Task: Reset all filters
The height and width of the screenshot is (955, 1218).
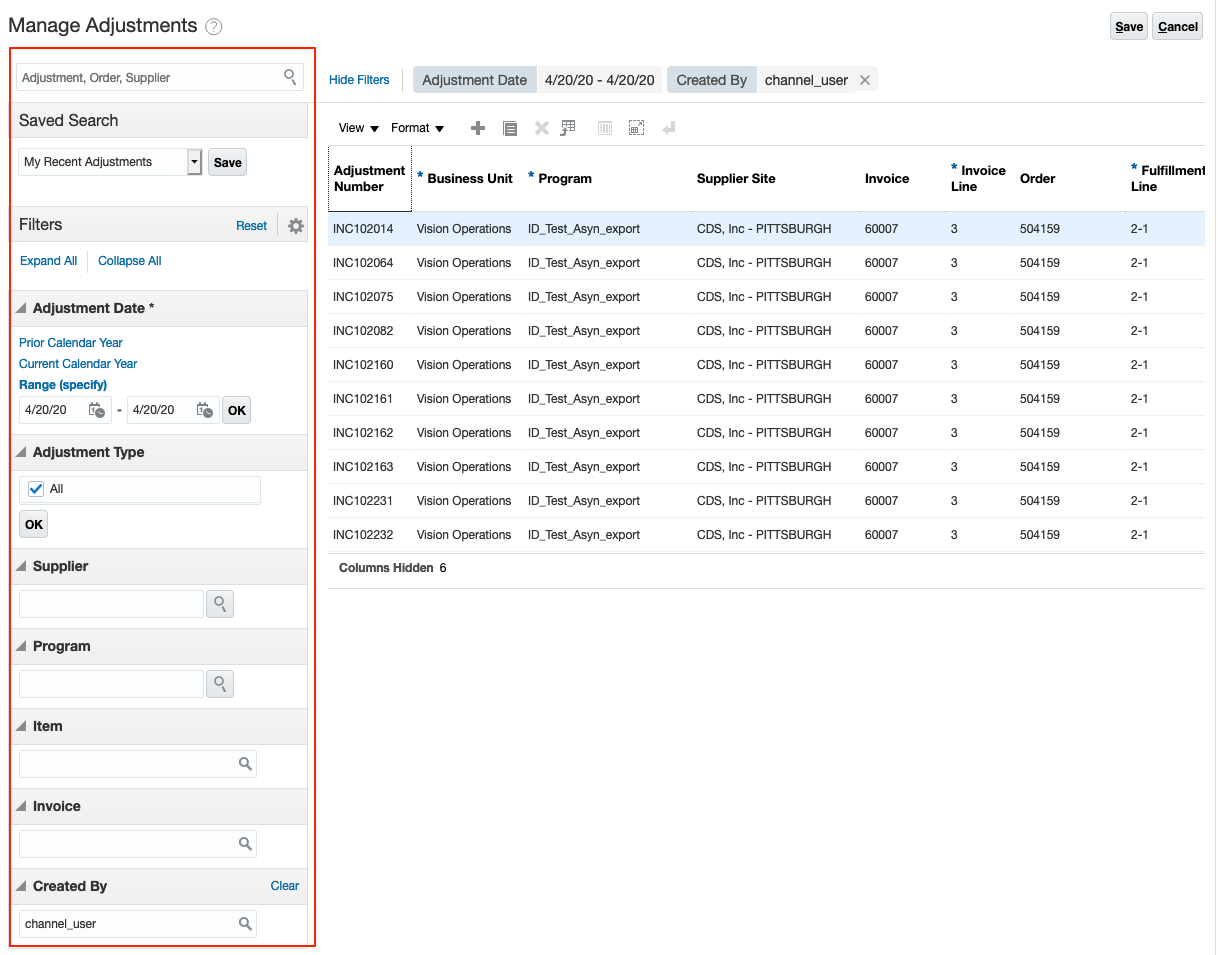Action: tap(251, 226)
